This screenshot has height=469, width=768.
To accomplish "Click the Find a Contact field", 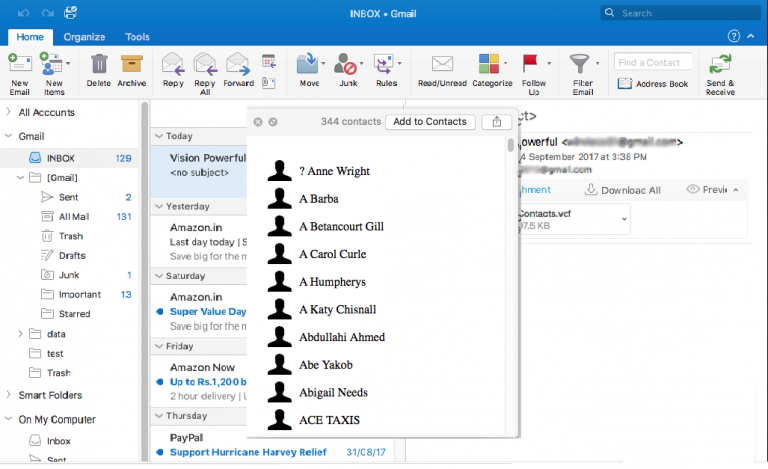I will click(652, 63).
